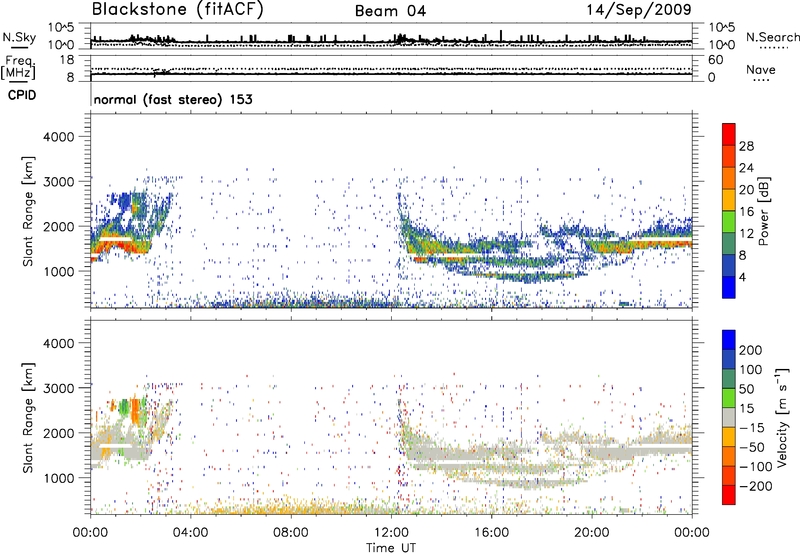Click the "Velocity [m s⁻¹]" color bar title
Viewport: 800px width, 554px height.
(x=782, y=417)
